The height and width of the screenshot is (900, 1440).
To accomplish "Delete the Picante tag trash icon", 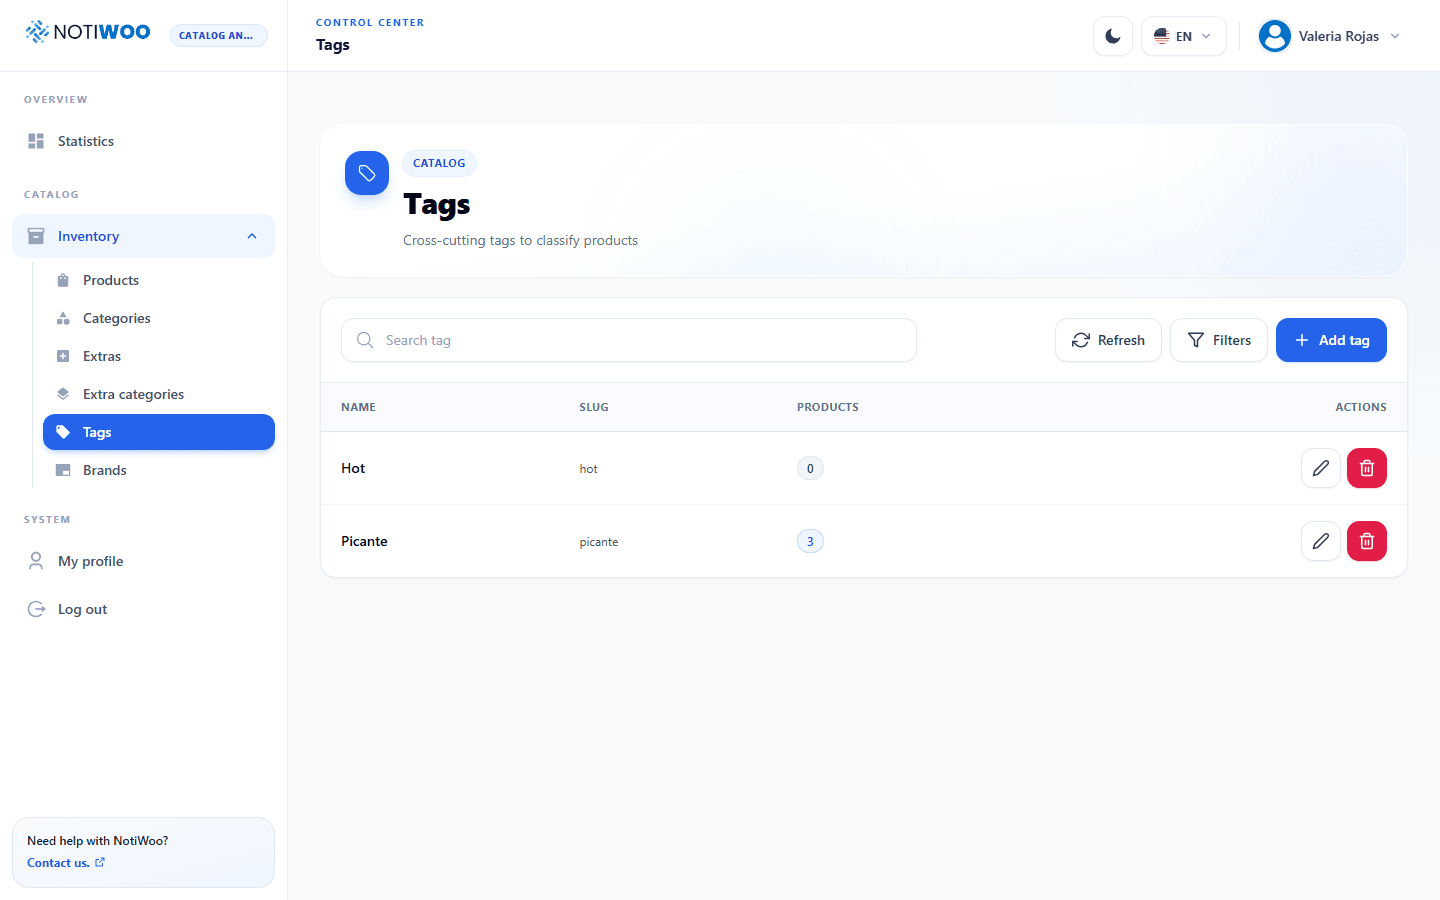I will [x=1367, y=541].
